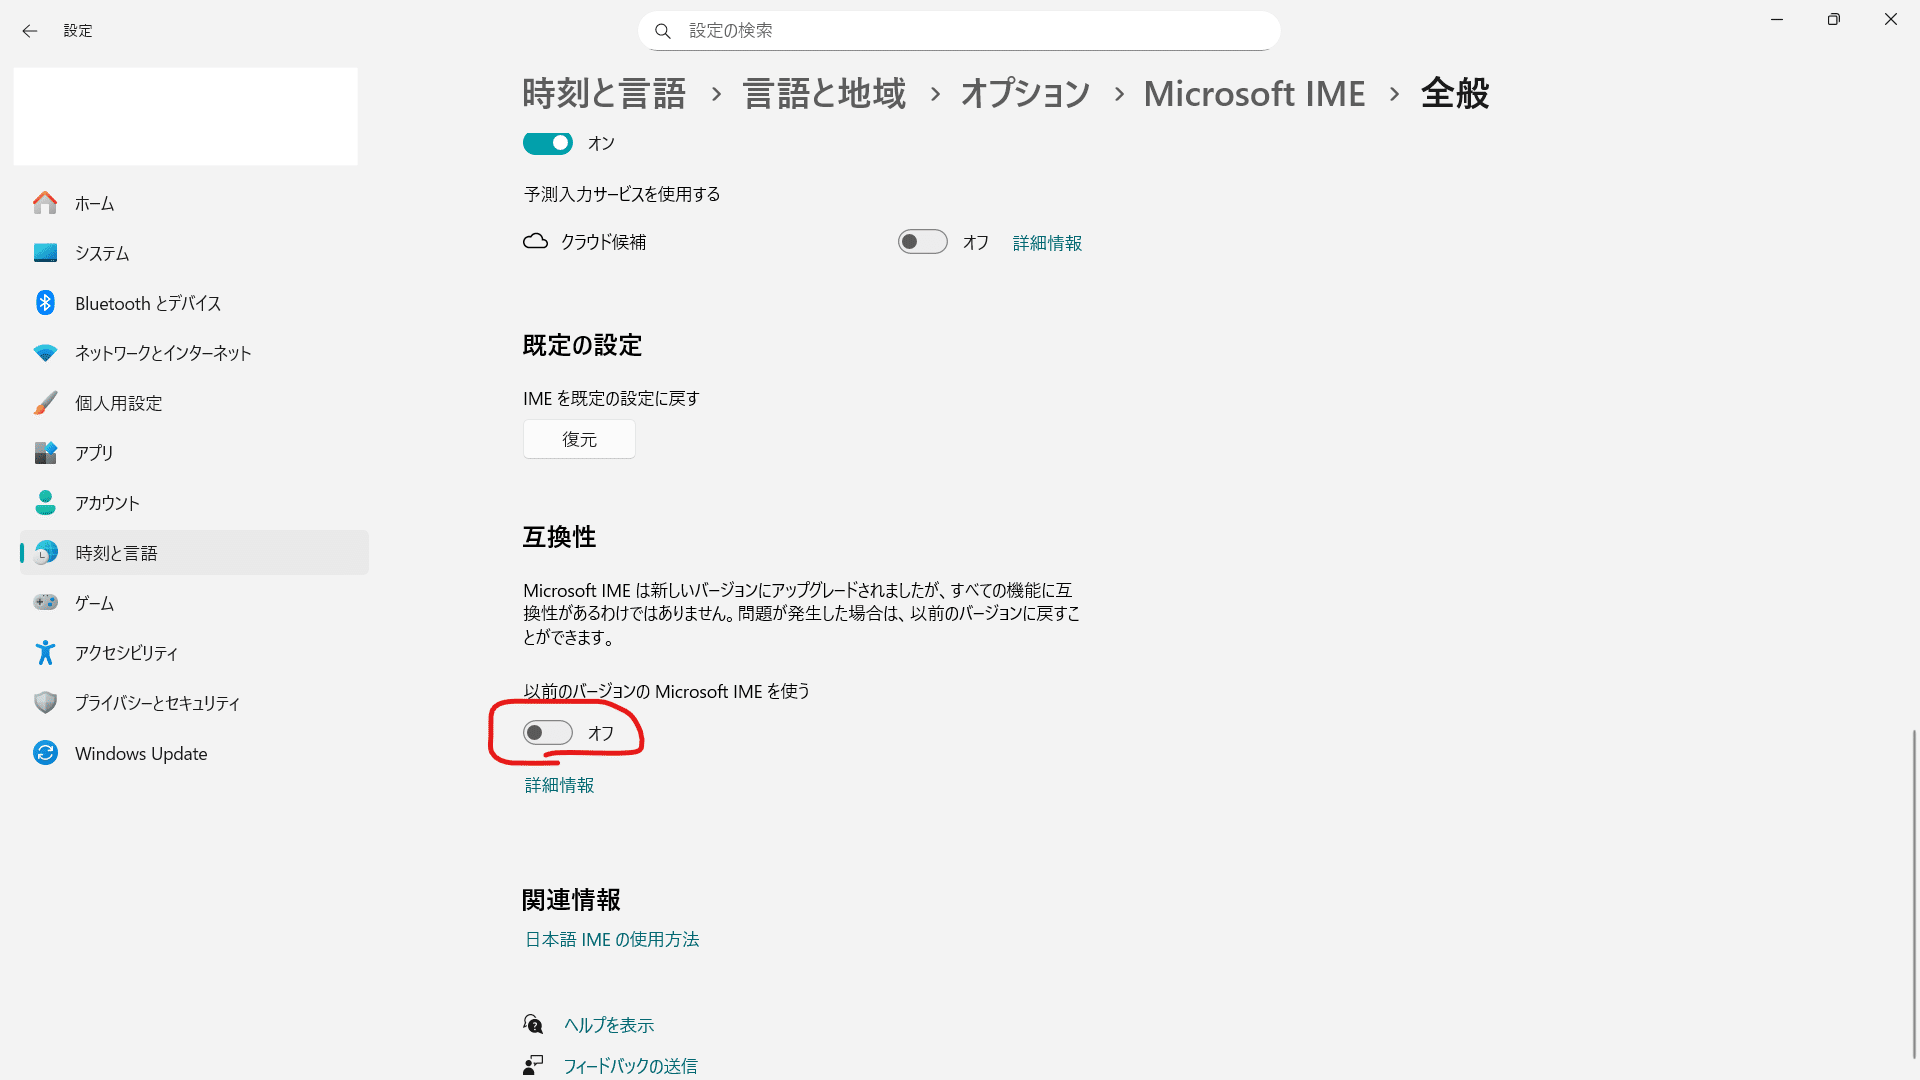Select アカウント in the navigation pane
The image size is (1920, 1080).
pyautogui.click(x=106, y=503)
